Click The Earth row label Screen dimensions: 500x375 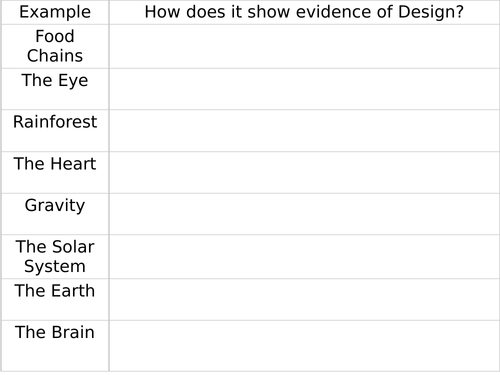coord(55,291)
